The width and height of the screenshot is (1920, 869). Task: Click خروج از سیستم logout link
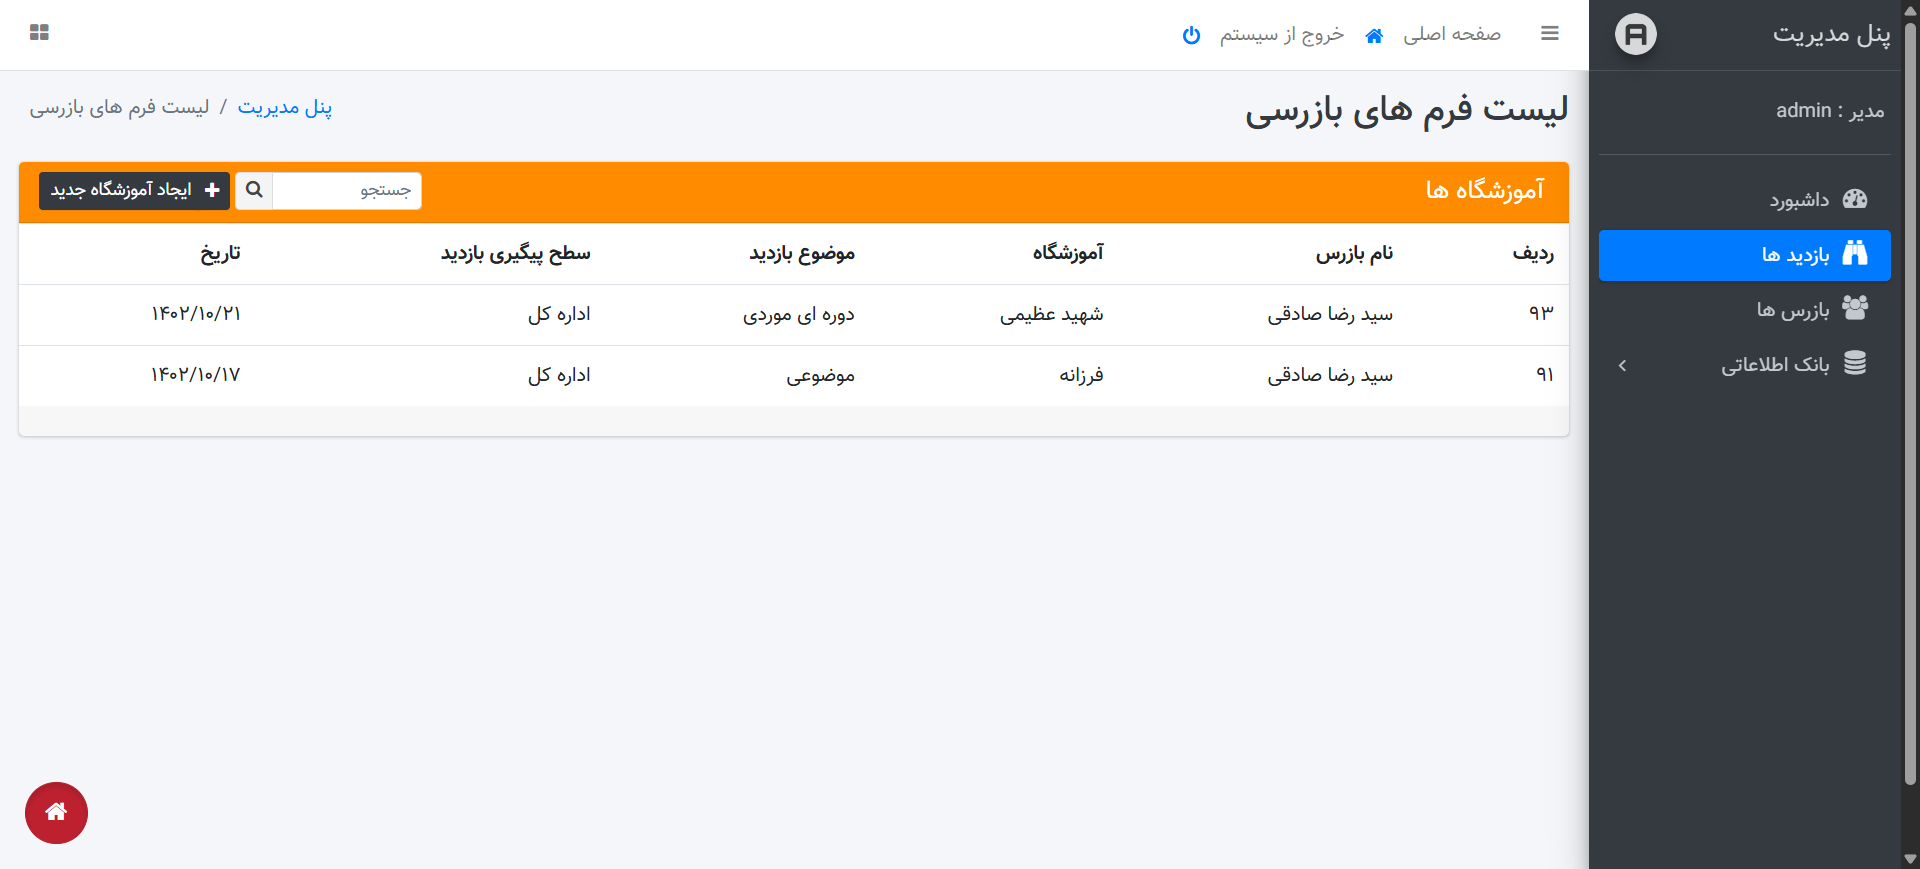click(1281, 35)
